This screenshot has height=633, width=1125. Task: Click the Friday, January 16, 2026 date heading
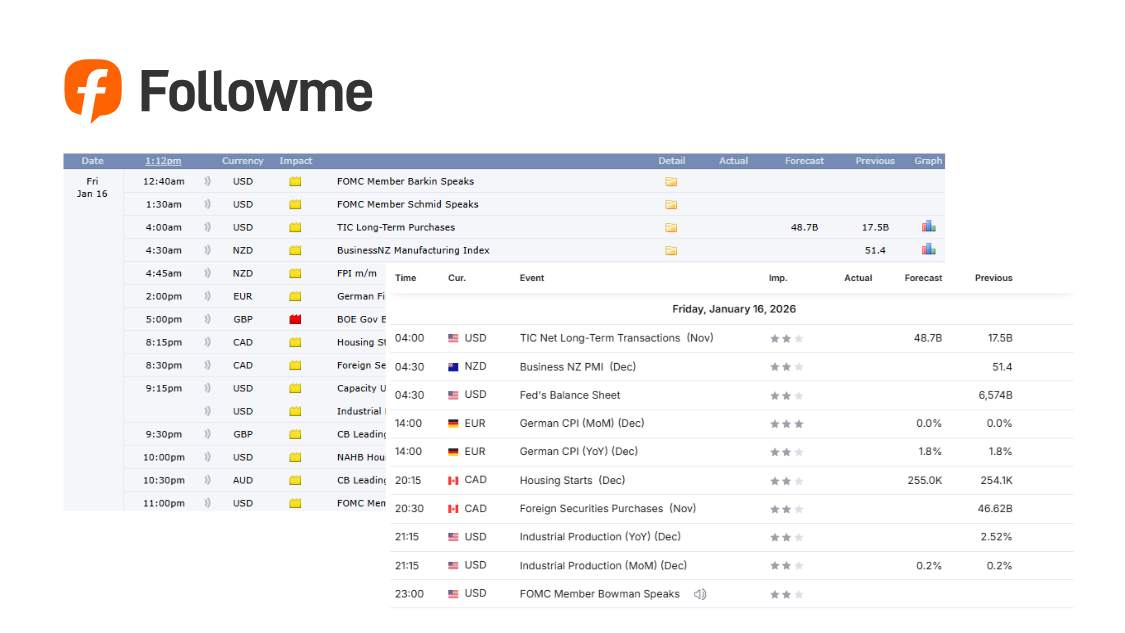(x=733, y=309)
